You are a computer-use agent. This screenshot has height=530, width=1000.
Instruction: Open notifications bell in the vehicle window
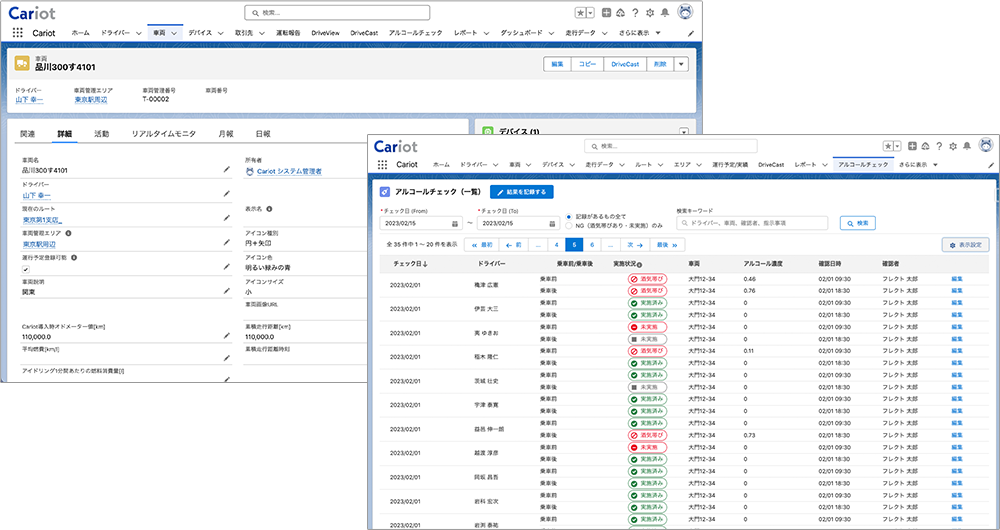[665, 13]
